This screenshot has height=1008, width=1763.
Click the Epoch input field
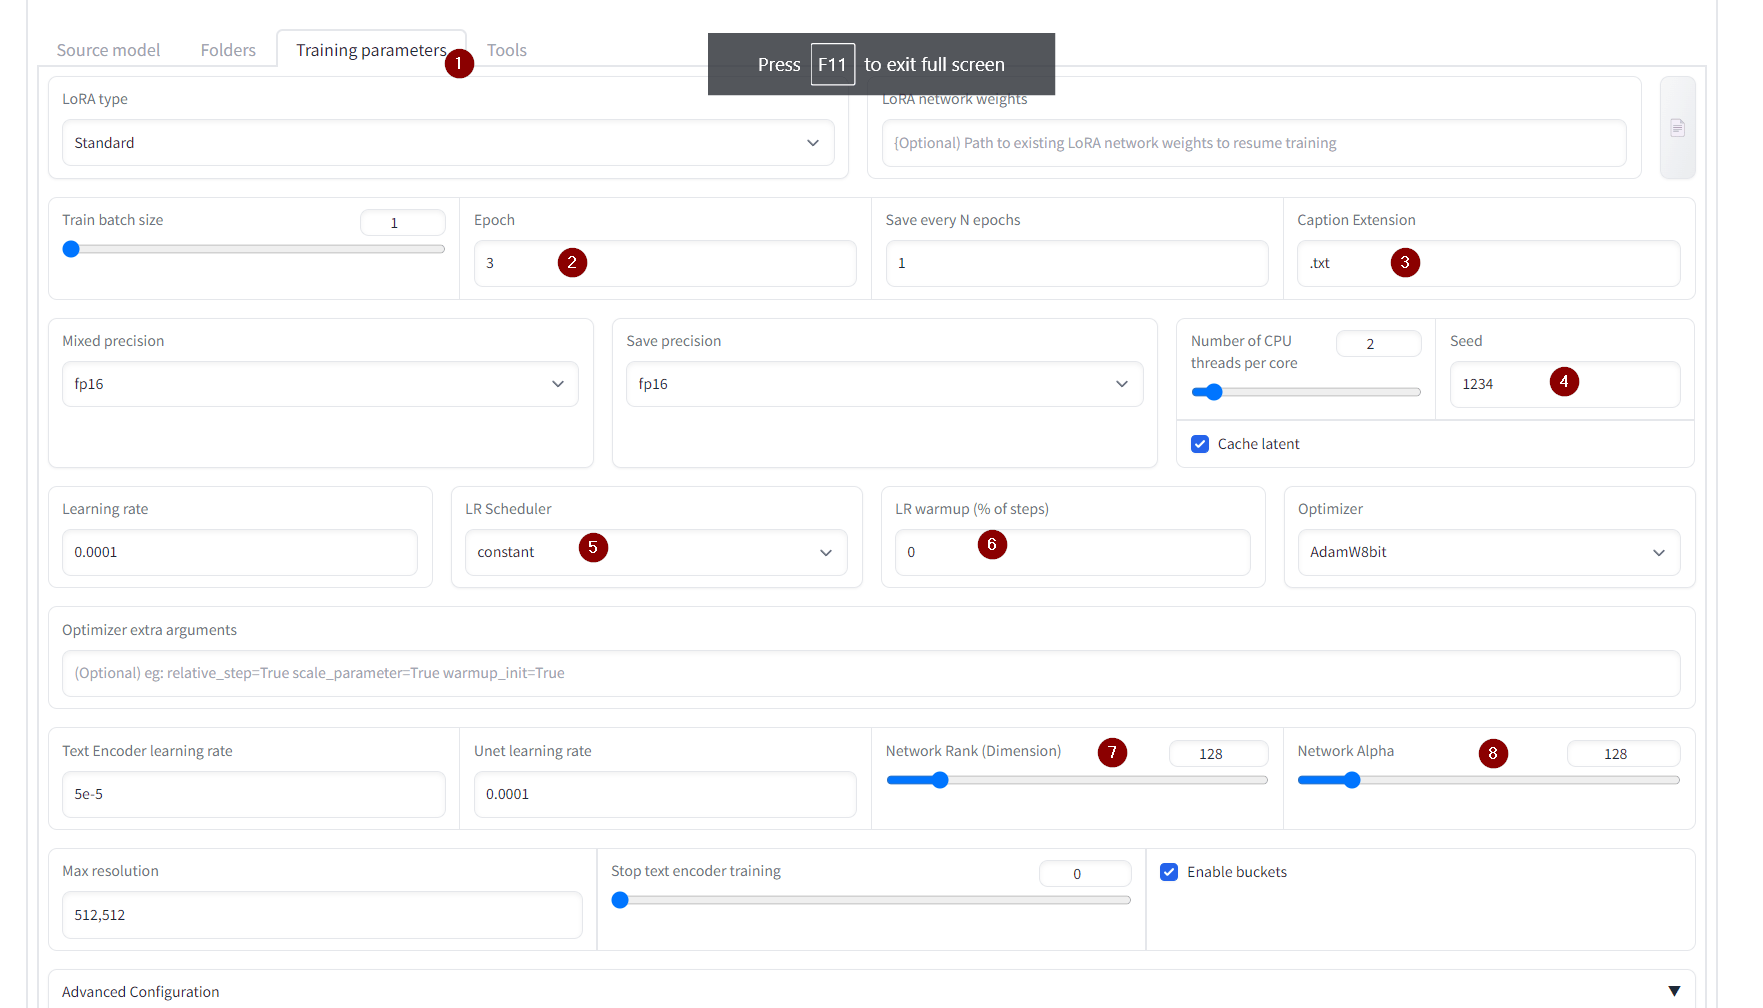[x=665, y=263]
